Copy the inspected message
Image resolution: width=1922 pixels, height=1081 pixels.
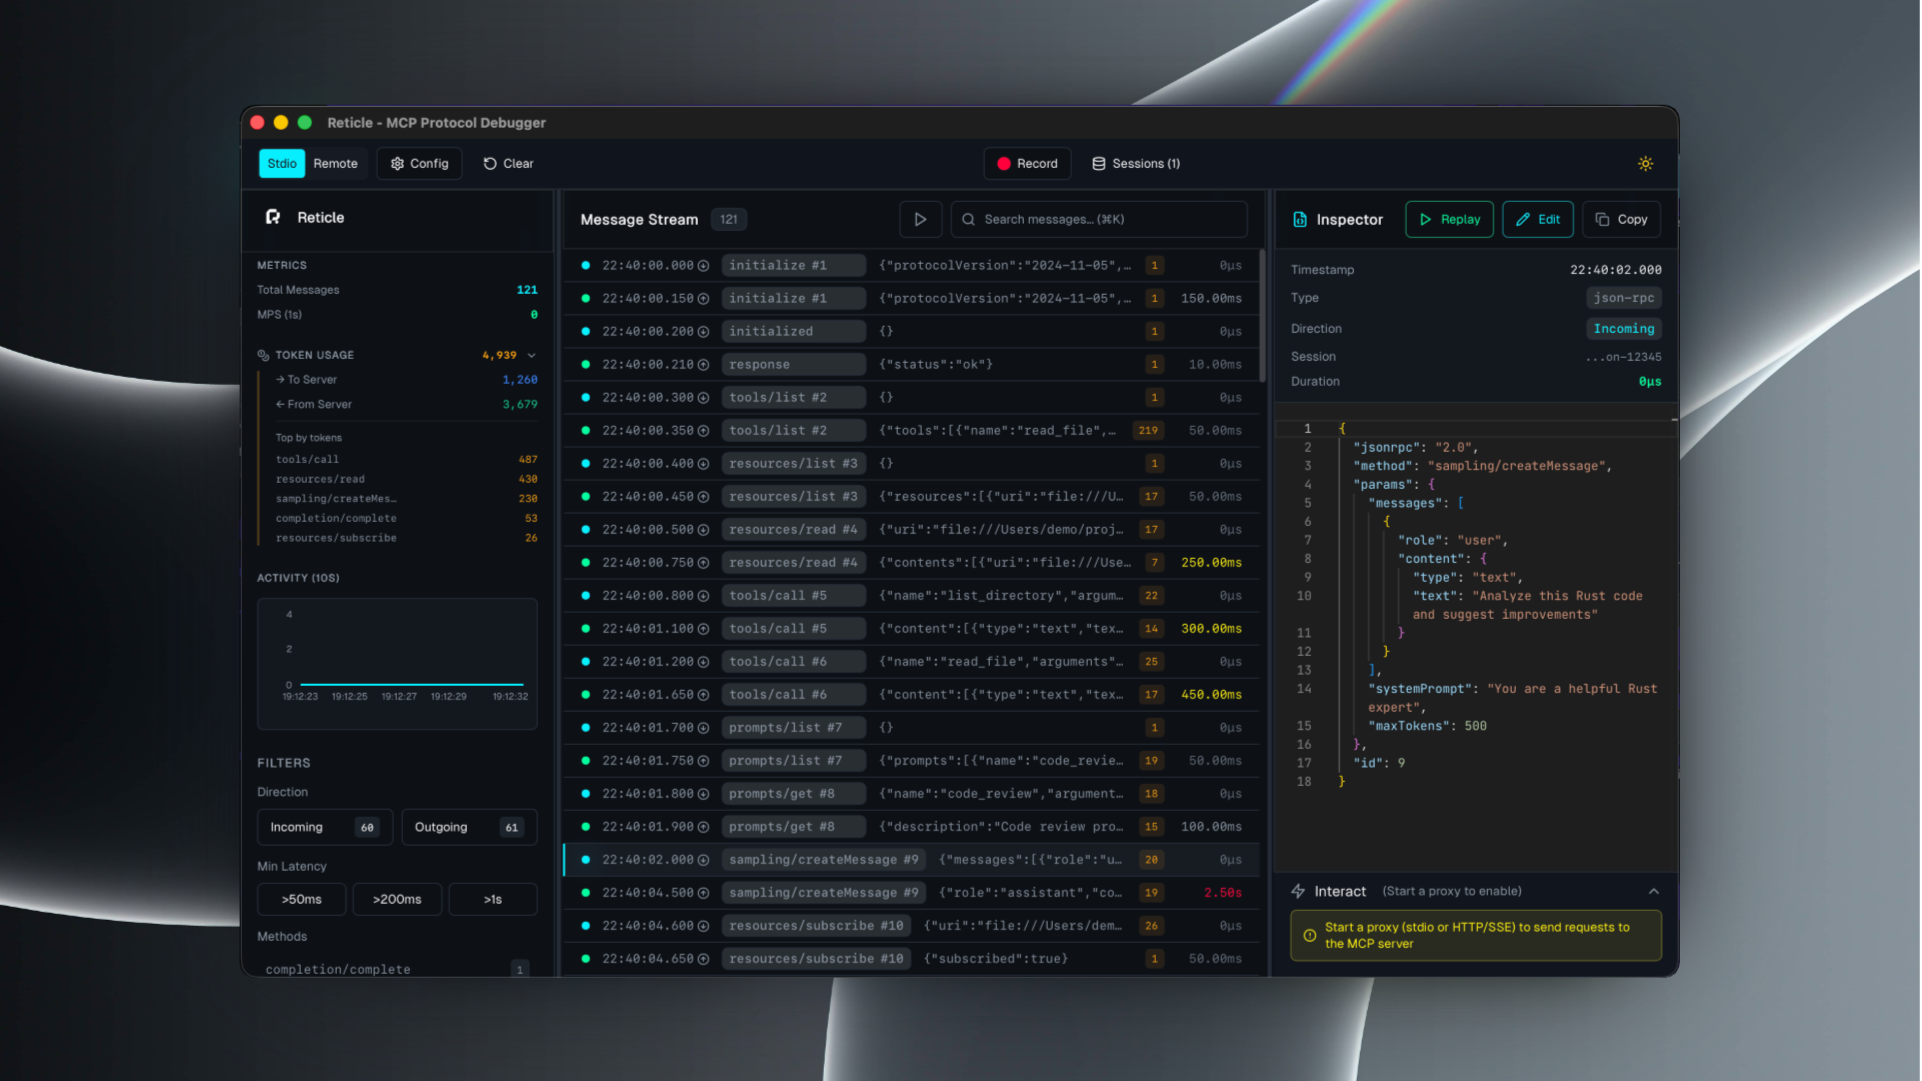[1621, 219]
